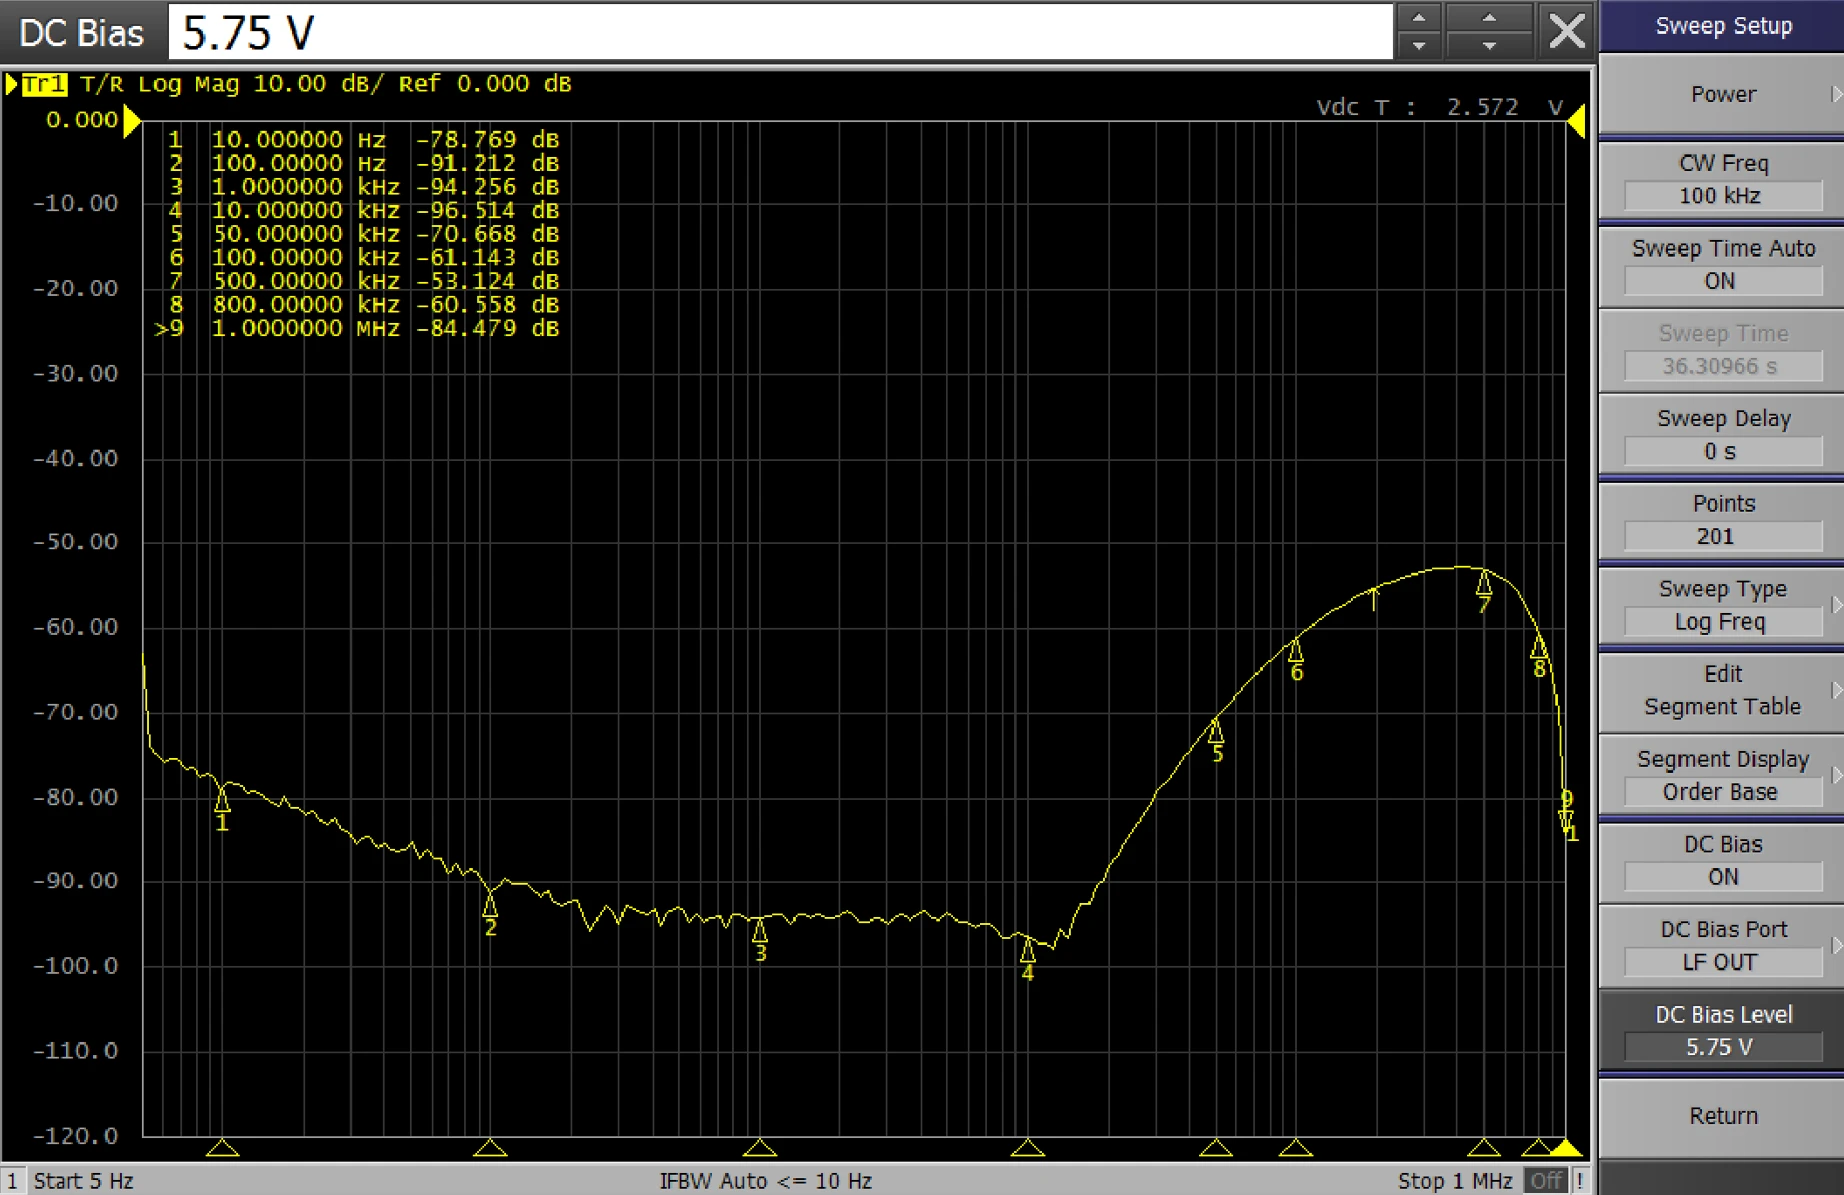
Task: Click the Tr1 trace label
Action: pyautogui.click(x=44, y=84)
